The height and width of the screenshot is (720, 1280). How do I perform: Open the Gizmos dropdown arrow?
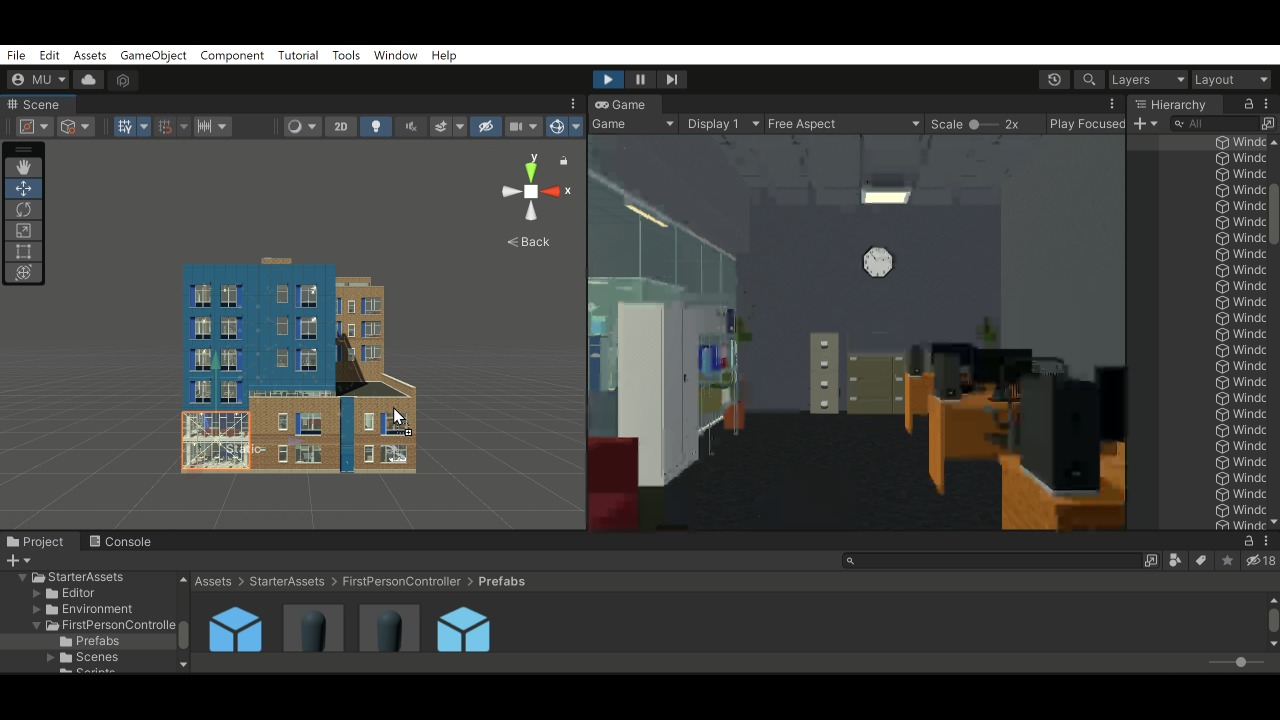(x=576, y=126)
